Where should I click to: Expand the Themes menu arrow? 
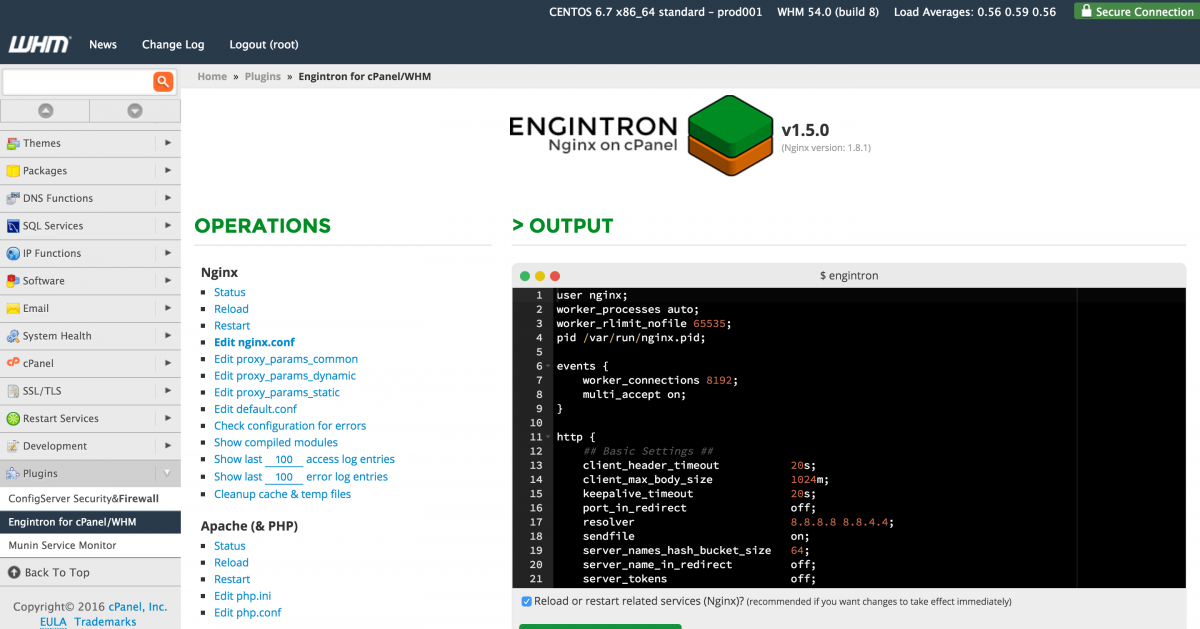[167, 143]
